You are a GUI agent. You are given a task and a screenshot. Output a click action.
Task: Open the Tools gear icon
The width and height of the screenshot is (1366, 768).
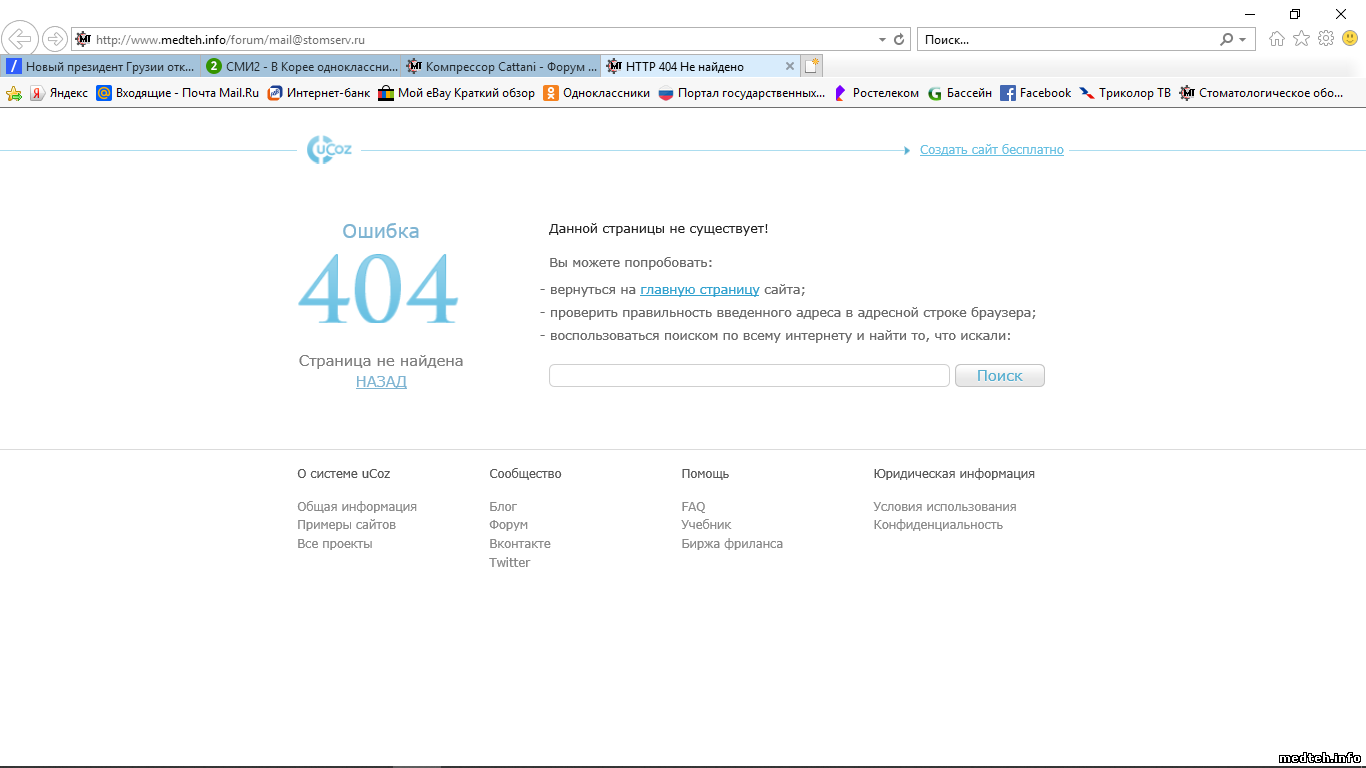[x=1326, y=39]
